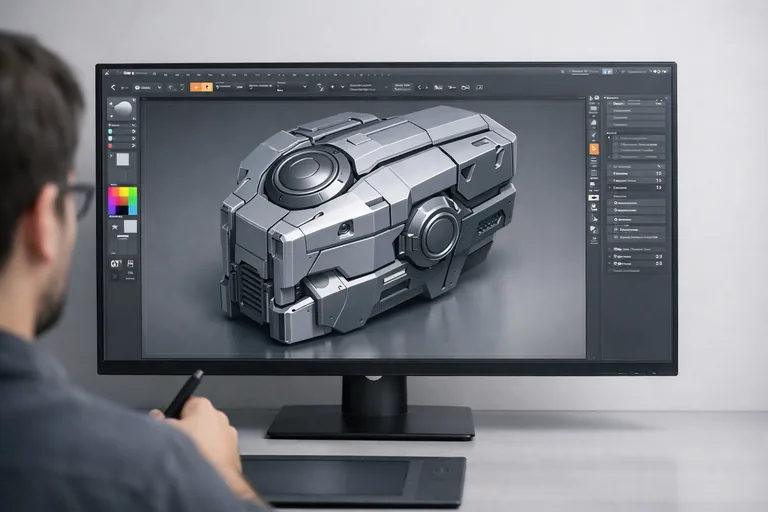The image size is (768, 512).
Task: Click the labeled button in the toolbar center
Action: (403, 87)
